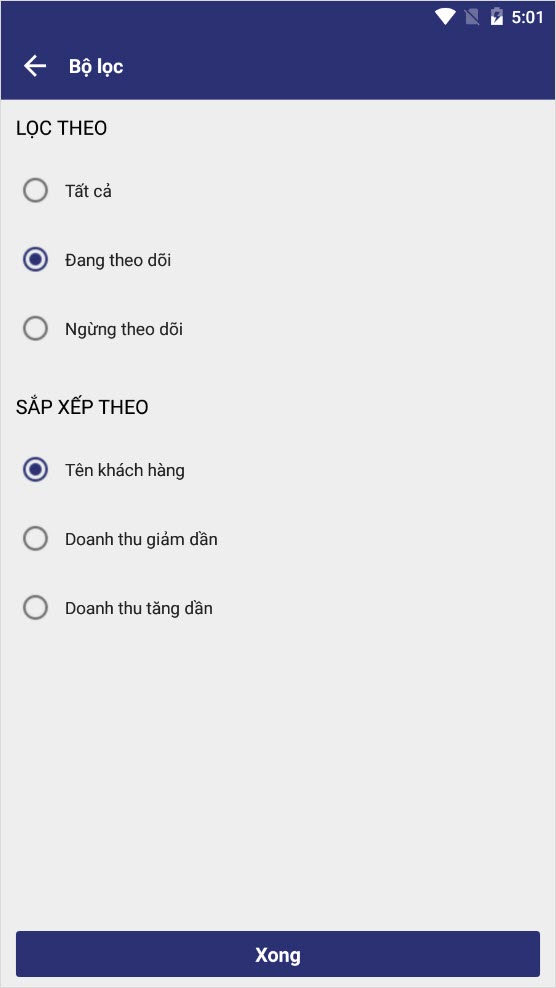556x988 pixels.
Task: Choose Doanh thu tăng dần radio circle
Action: pos(35,608)
